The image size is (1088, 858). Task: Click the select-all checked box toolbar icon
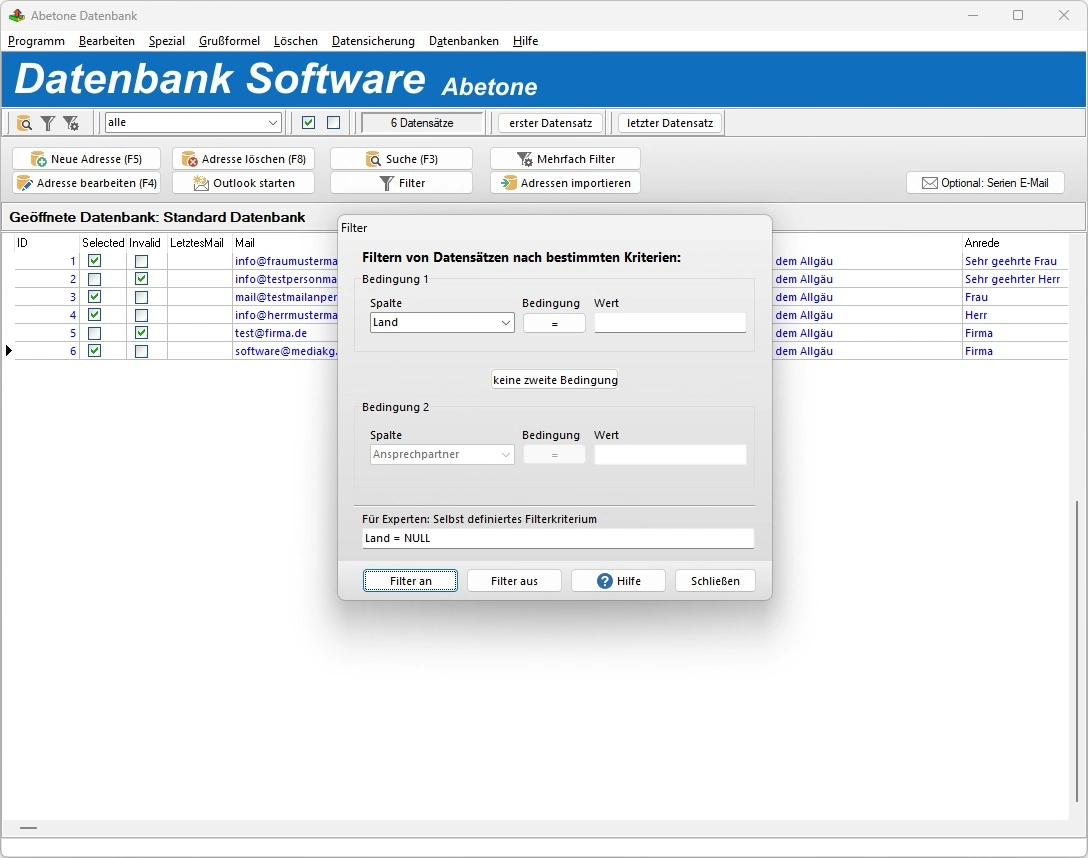point(309,123)
